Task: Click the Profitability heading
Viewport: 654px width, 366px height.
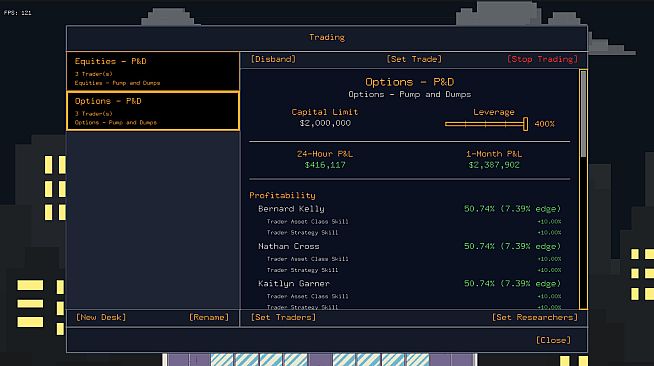Action: coord(282,195)
